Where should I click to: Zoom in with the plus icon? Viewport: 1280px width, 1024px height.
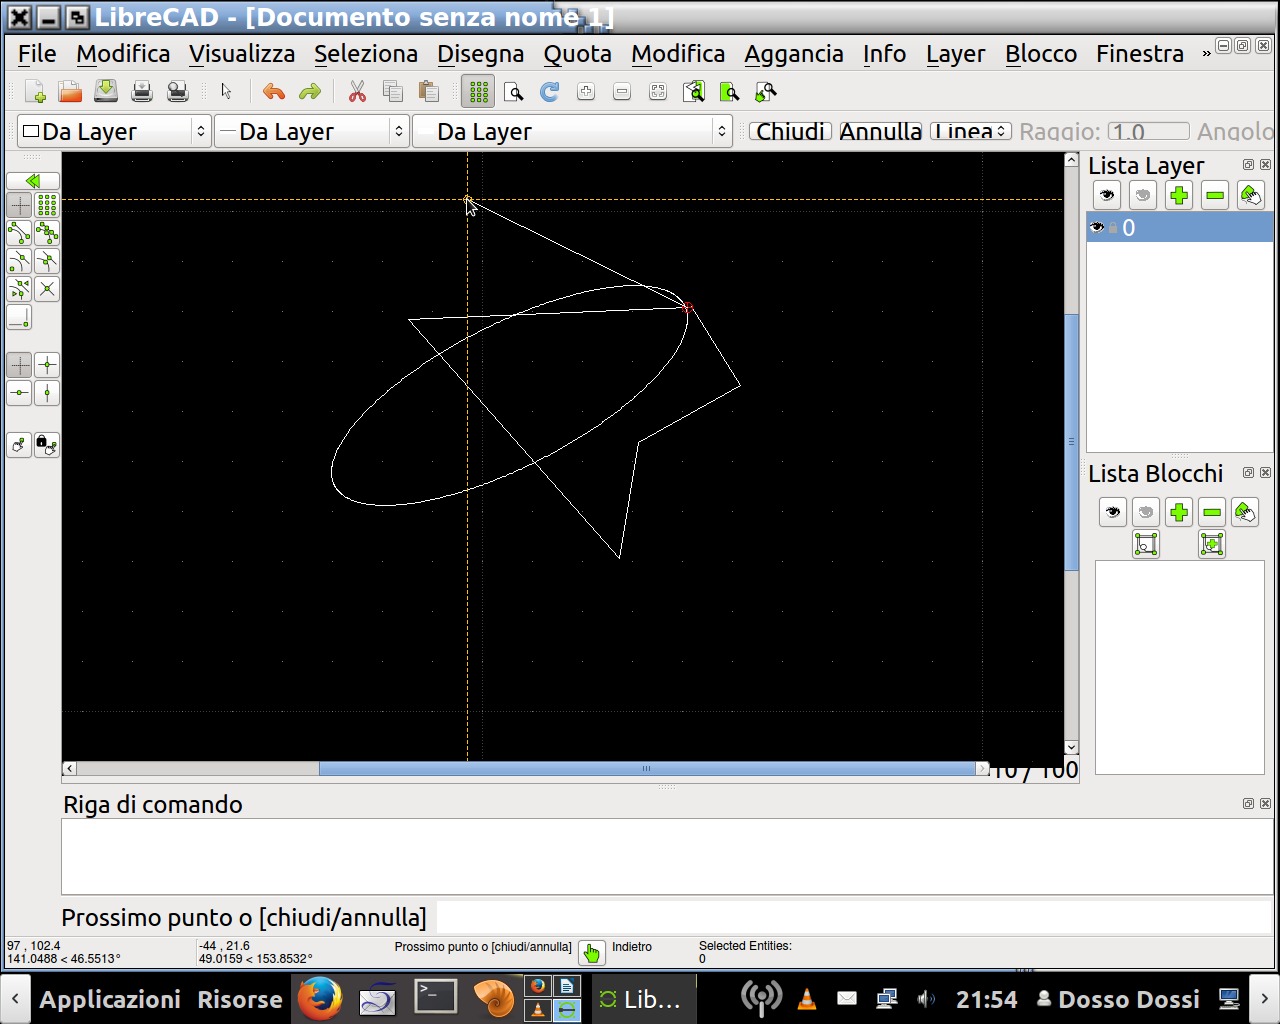(586, 92)
